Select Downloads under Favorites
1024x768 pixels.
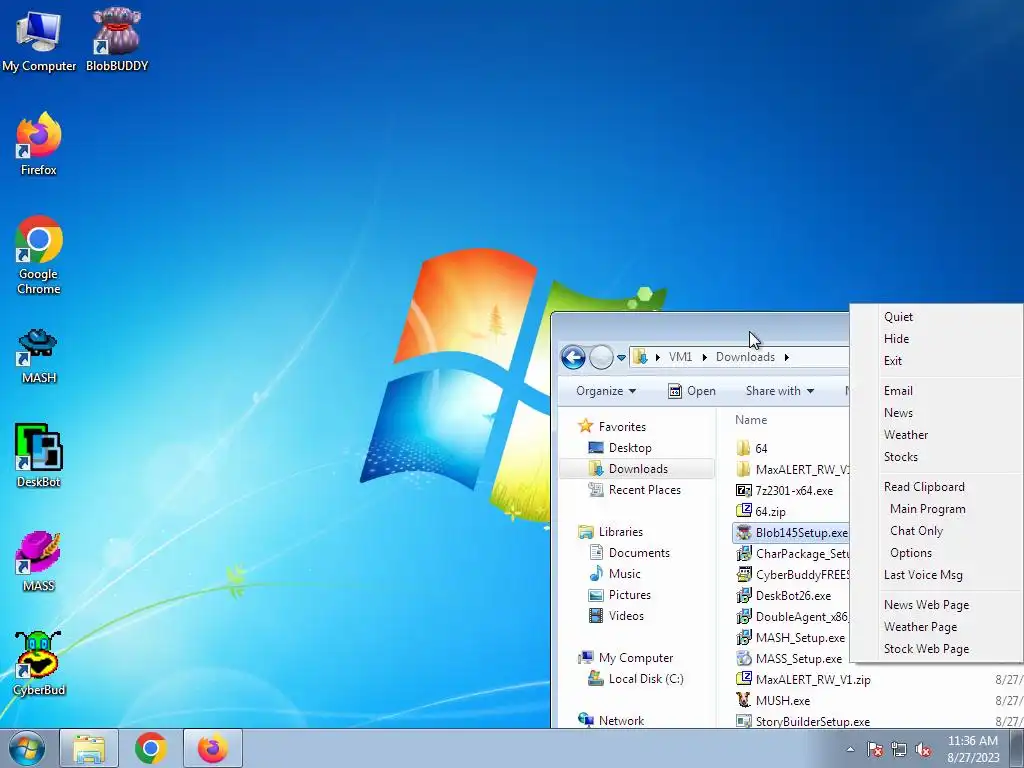click(x=638, y=469)
